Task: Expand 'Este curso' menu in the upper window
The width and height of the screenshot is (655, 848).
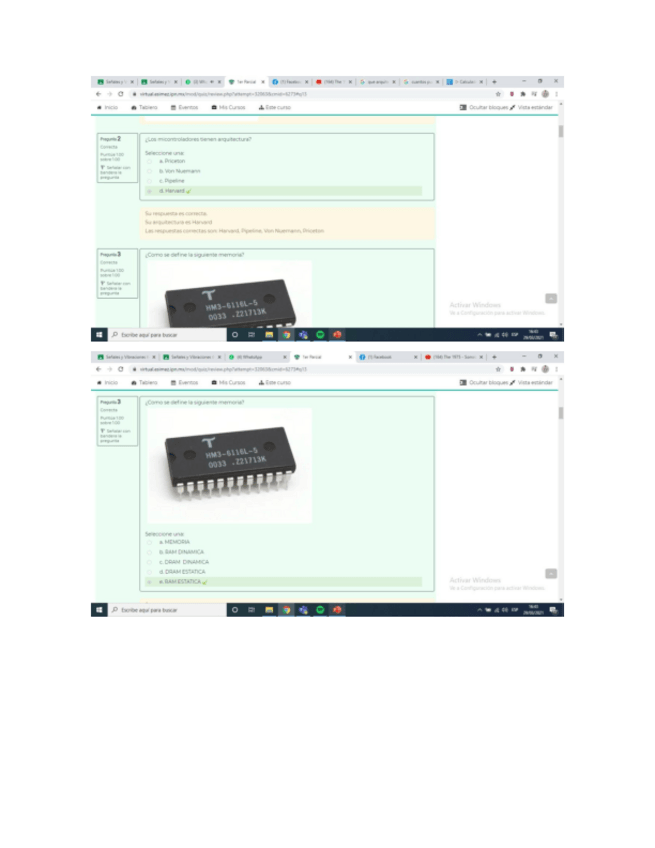Action: (274, 106)
